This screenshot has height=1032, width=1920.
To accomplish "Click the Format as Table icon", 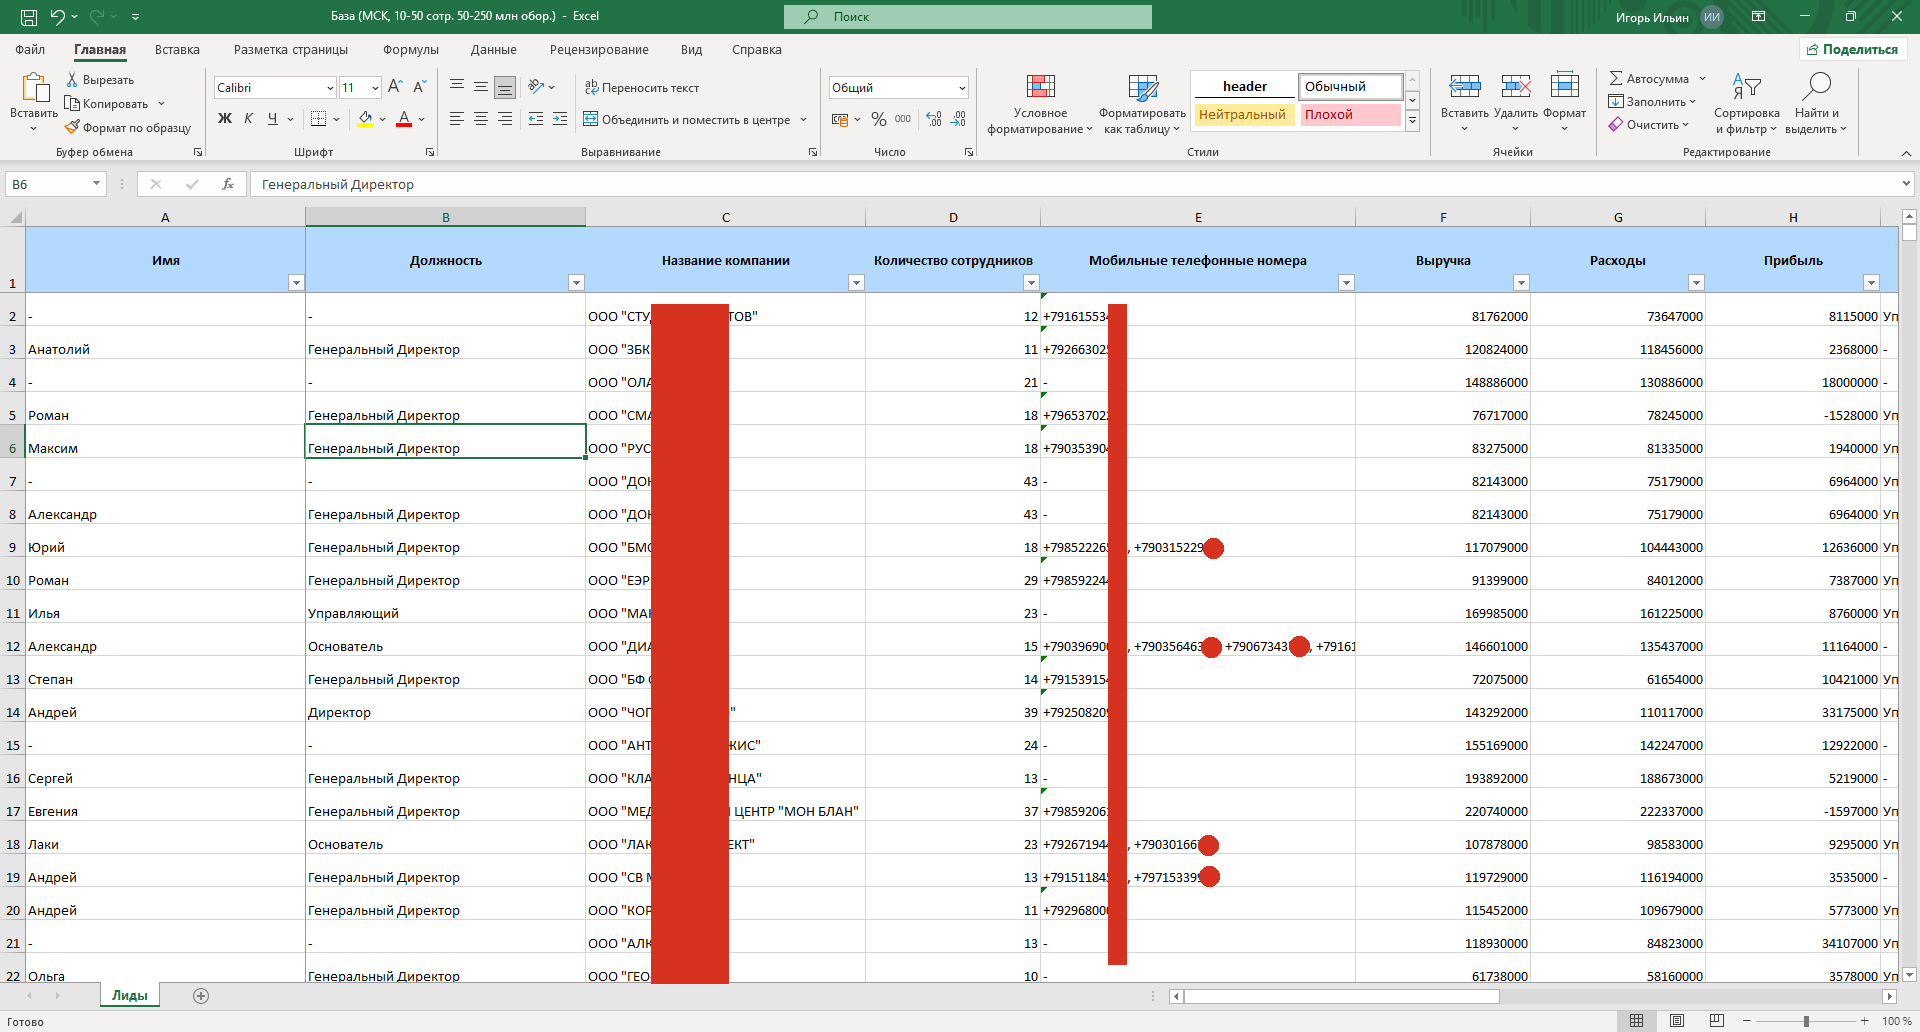I will 1142,87.
